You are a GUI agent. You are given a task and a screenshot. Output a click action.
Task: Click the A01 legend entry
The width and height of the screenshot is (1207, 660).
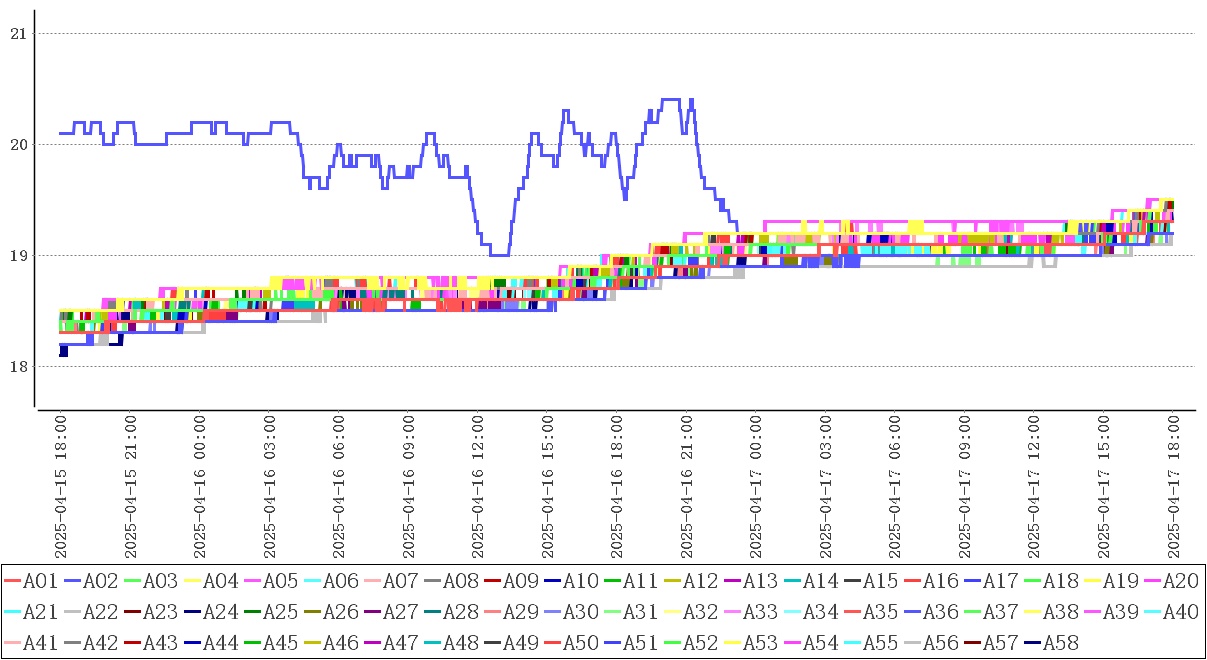pyautogui.click(x=40, y=580)
